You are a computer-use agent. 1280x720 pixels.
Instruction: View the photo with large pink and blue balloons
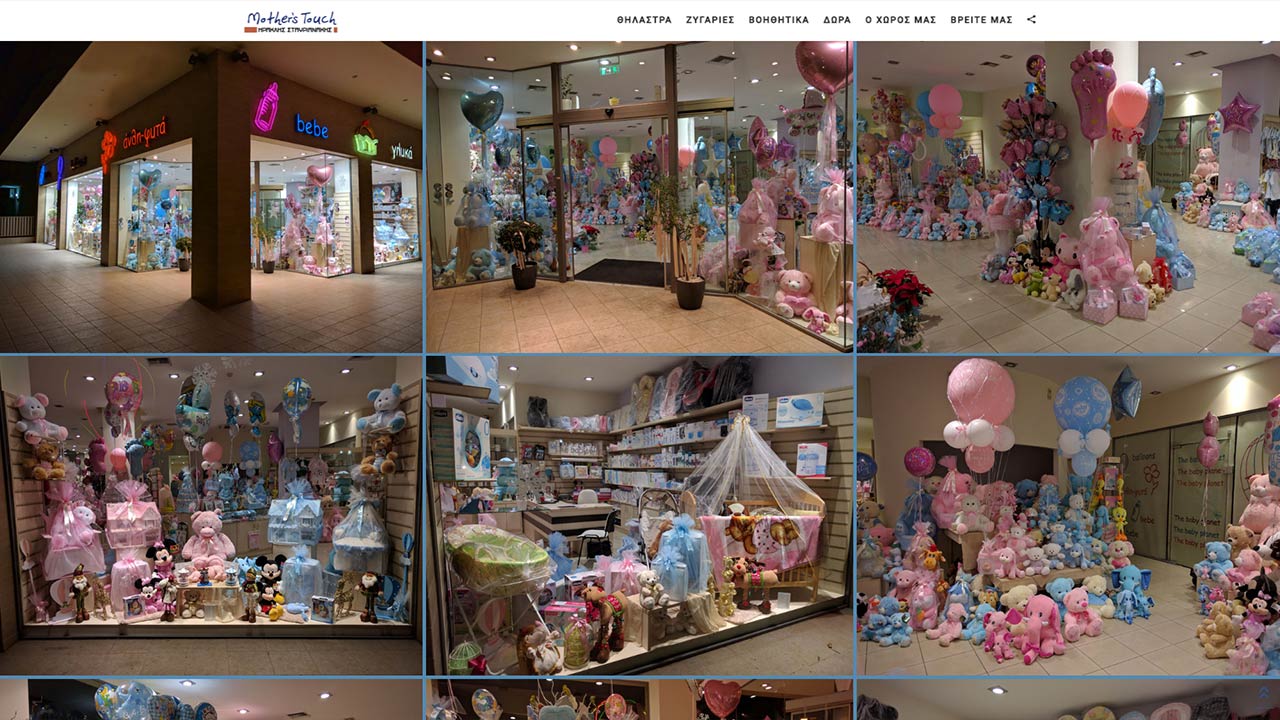[1068, 515]
